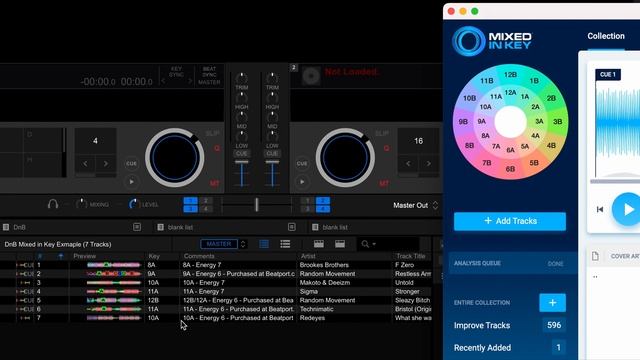640x360 pixels.
Task: Click the Sigma track waveform preview
Action: tap(113, 291)
